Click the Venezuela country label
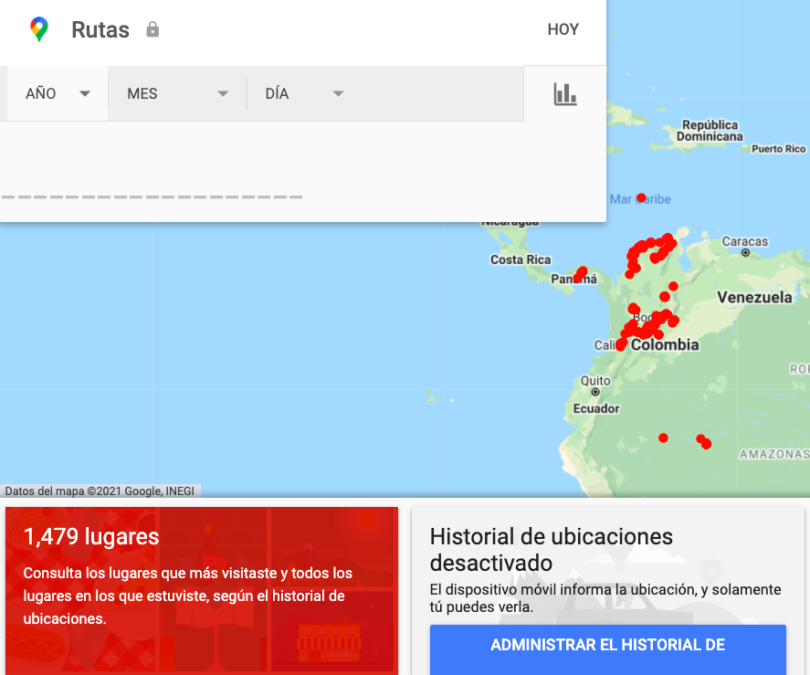Screen dimensions: 810x675 point(754,297)
